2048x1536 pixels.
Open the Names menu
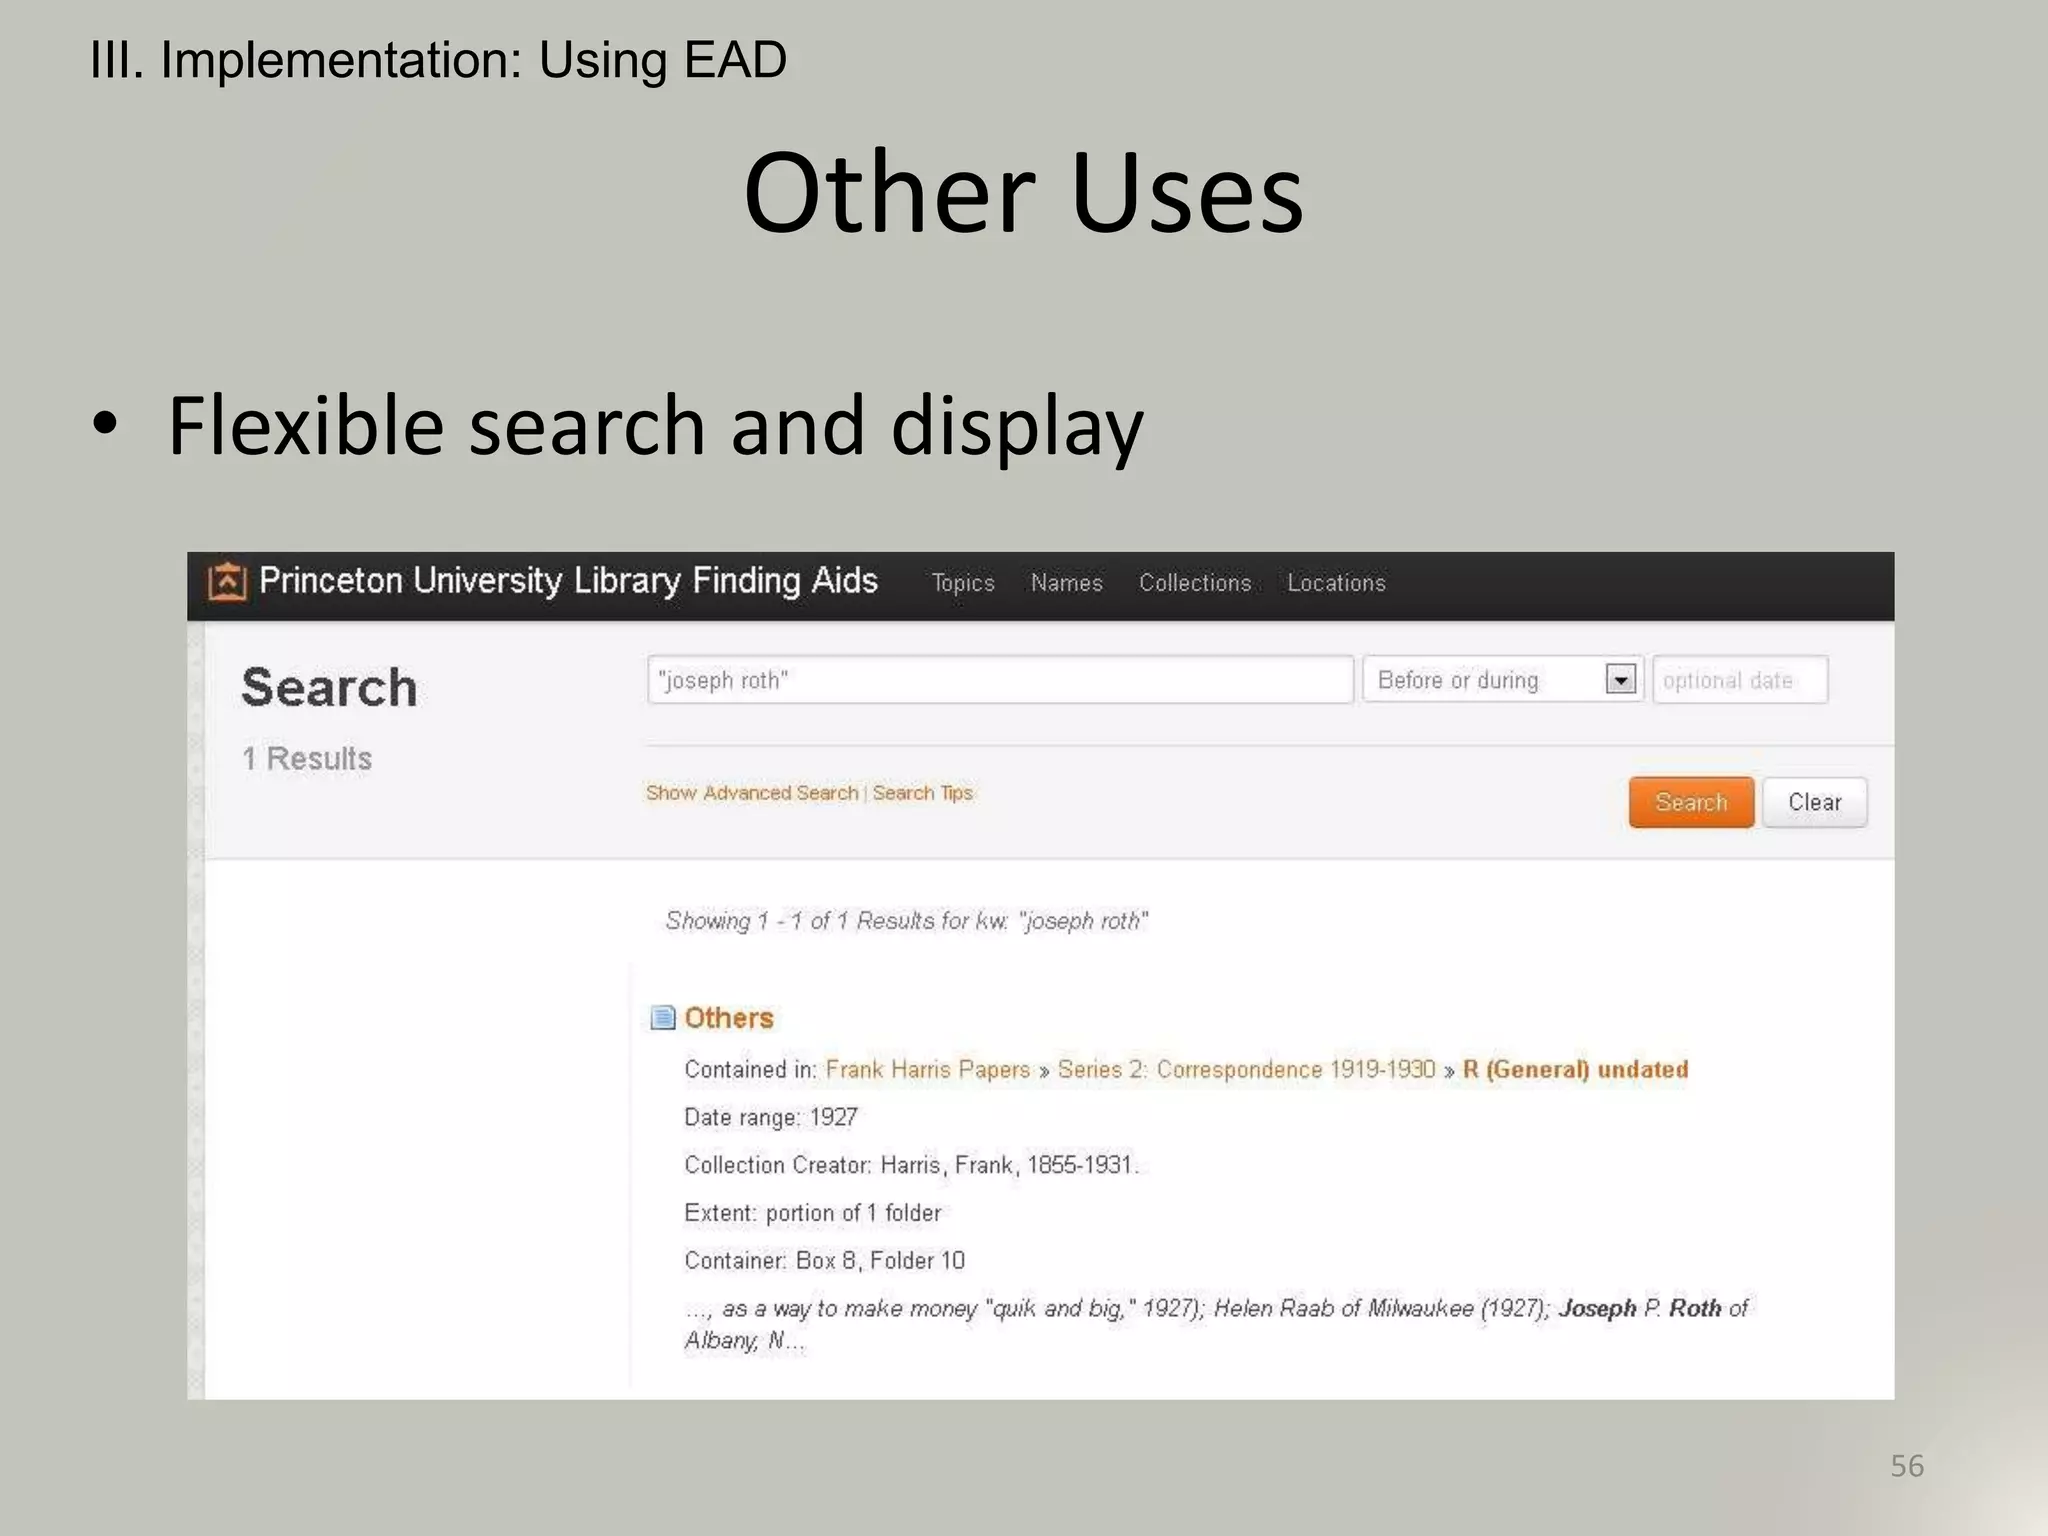coord(1067,583)
